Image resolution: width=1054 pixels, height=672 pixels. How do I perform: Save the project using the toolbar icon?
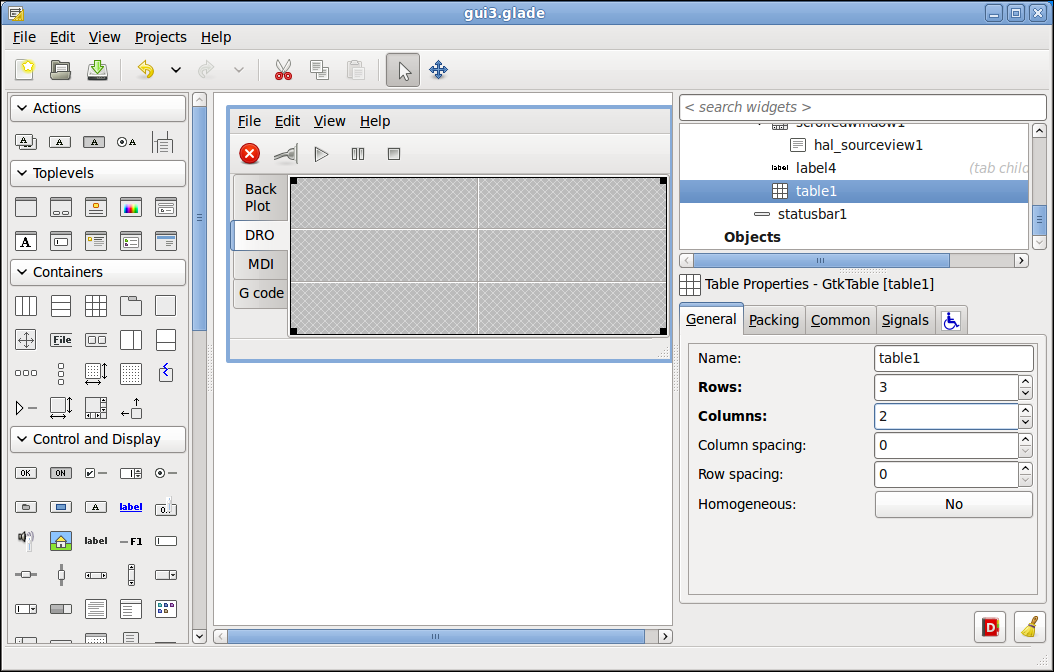pos(97,69)
